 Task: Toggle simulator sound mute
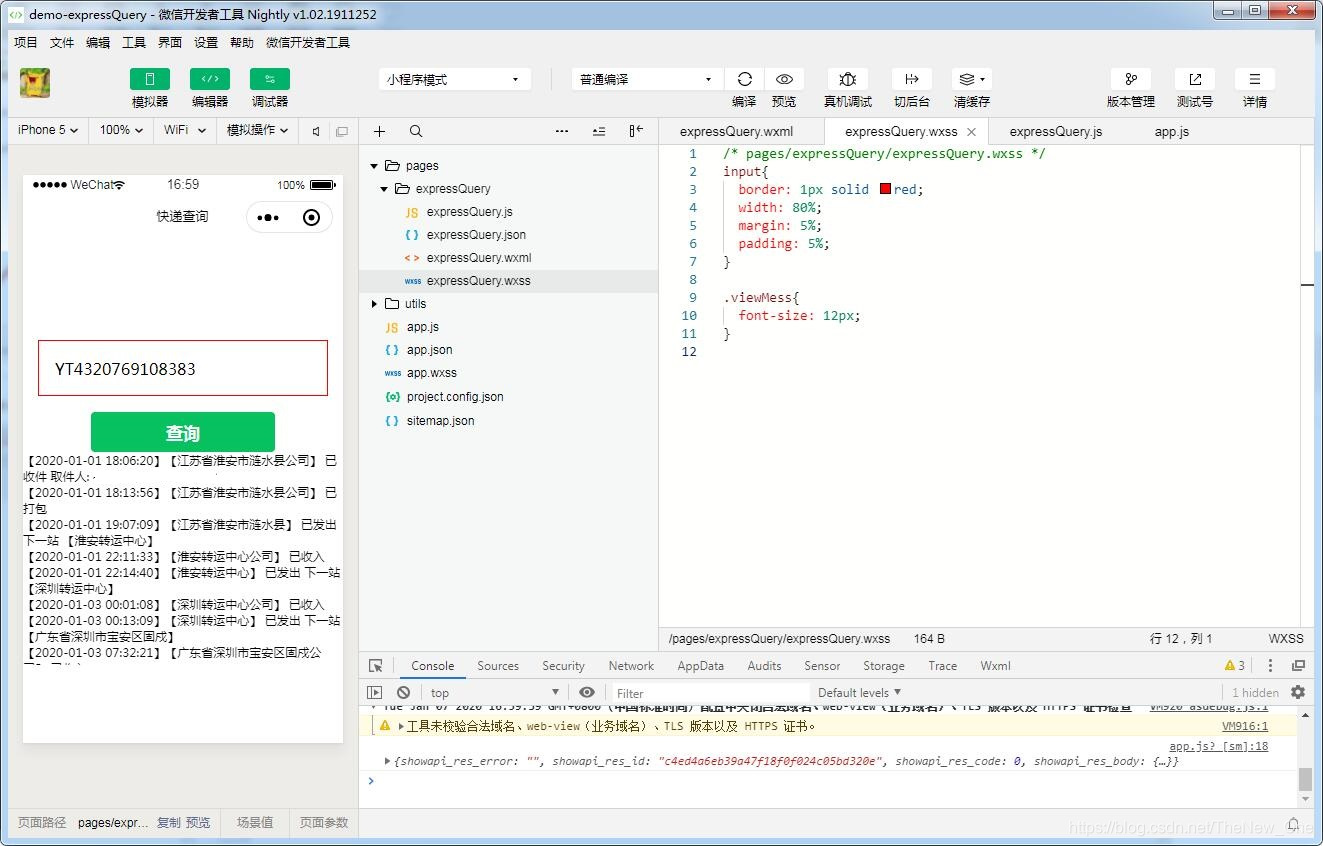pyautogui.click(x=316, y=131)
